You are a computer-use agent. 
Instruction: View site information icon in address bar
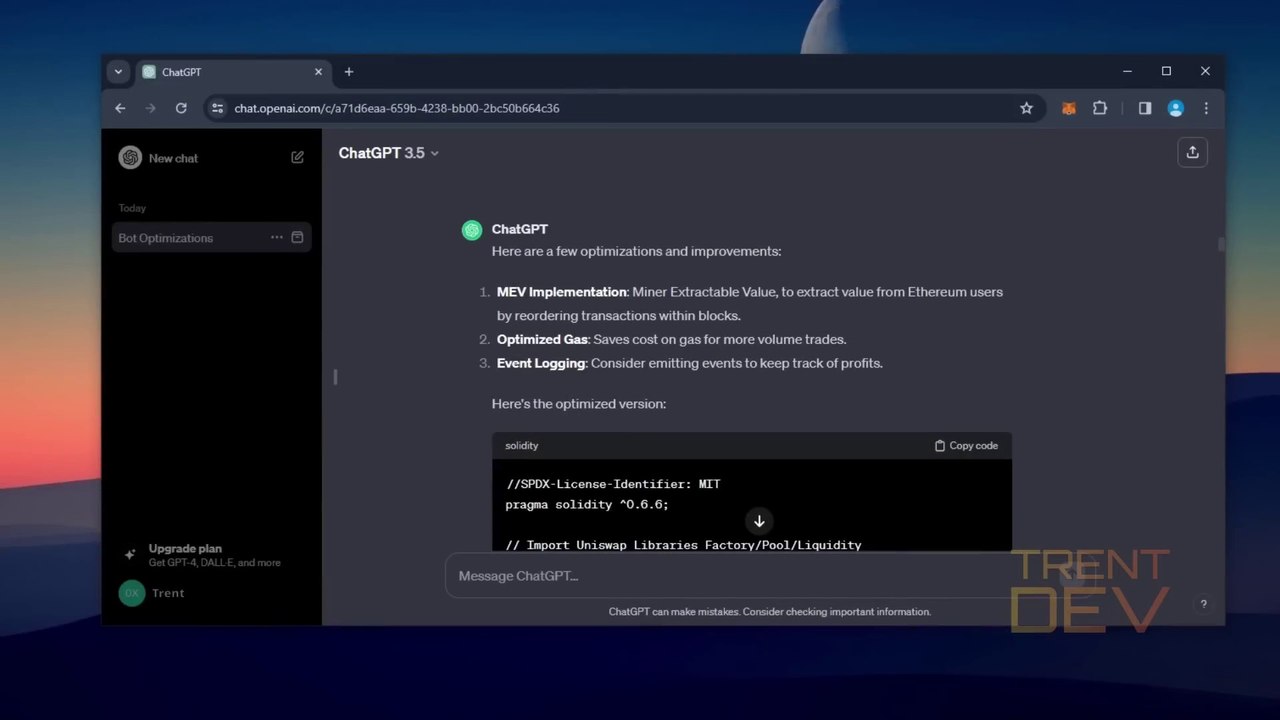tap(217, 108)
